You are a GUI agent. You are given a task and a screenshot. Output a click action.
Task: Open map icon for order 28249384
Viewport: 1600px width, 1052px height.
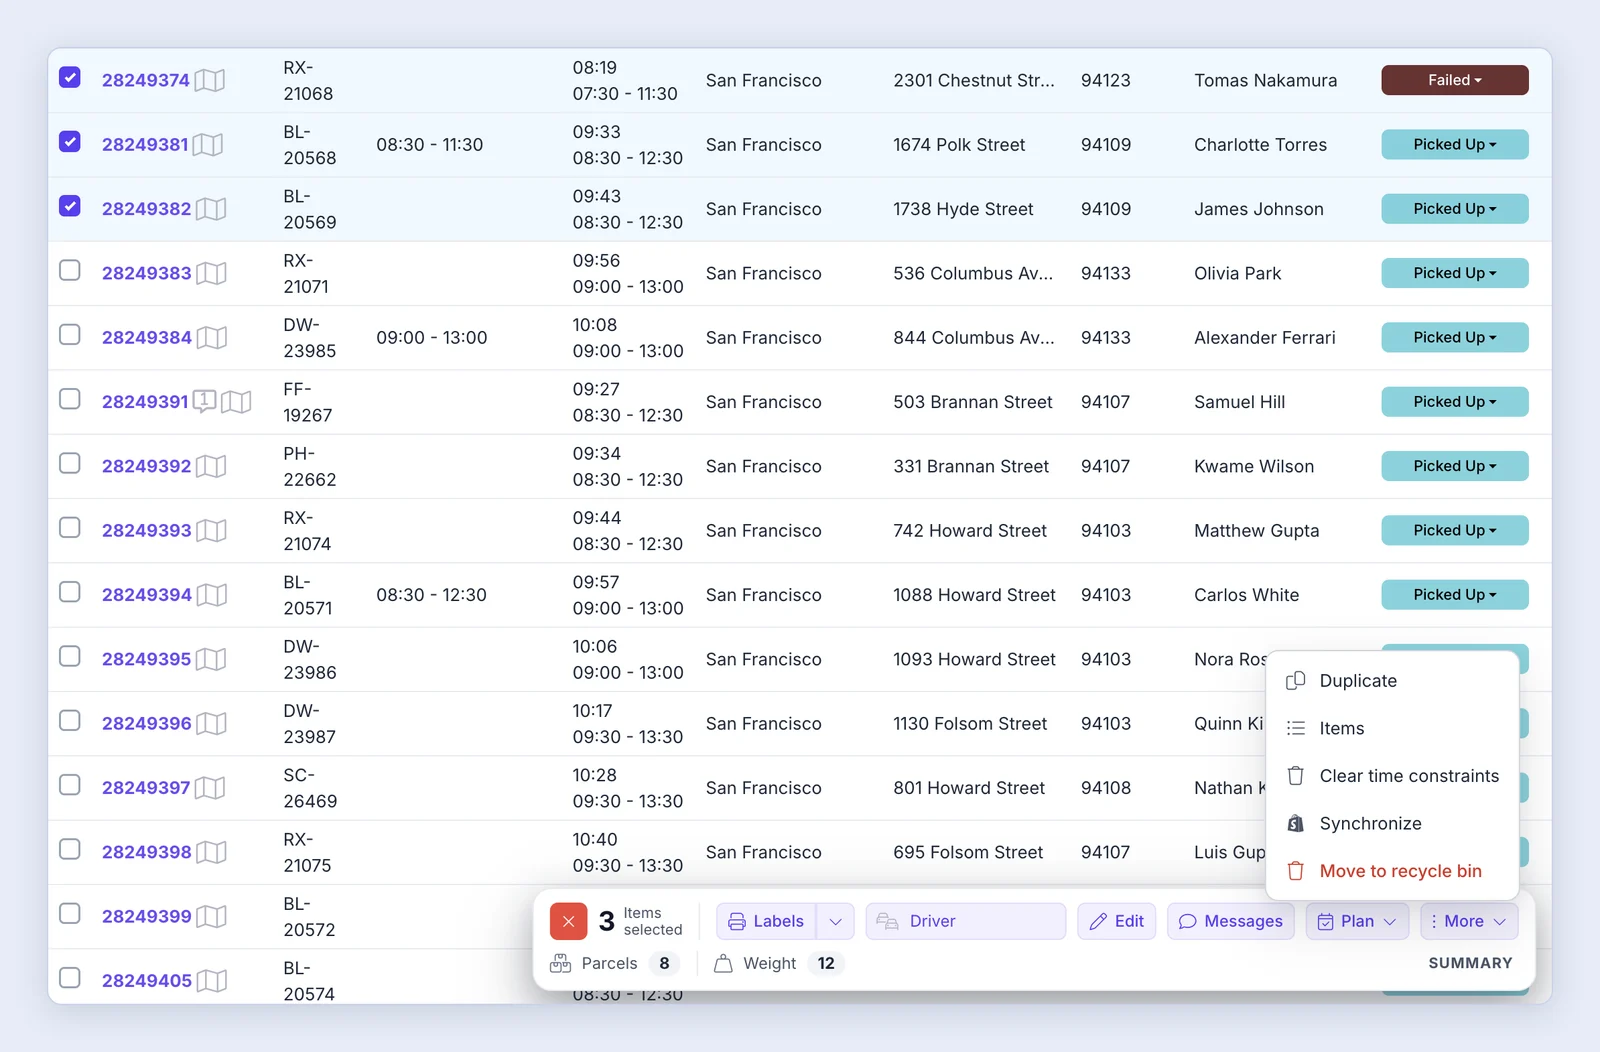[x=211, y=338]
